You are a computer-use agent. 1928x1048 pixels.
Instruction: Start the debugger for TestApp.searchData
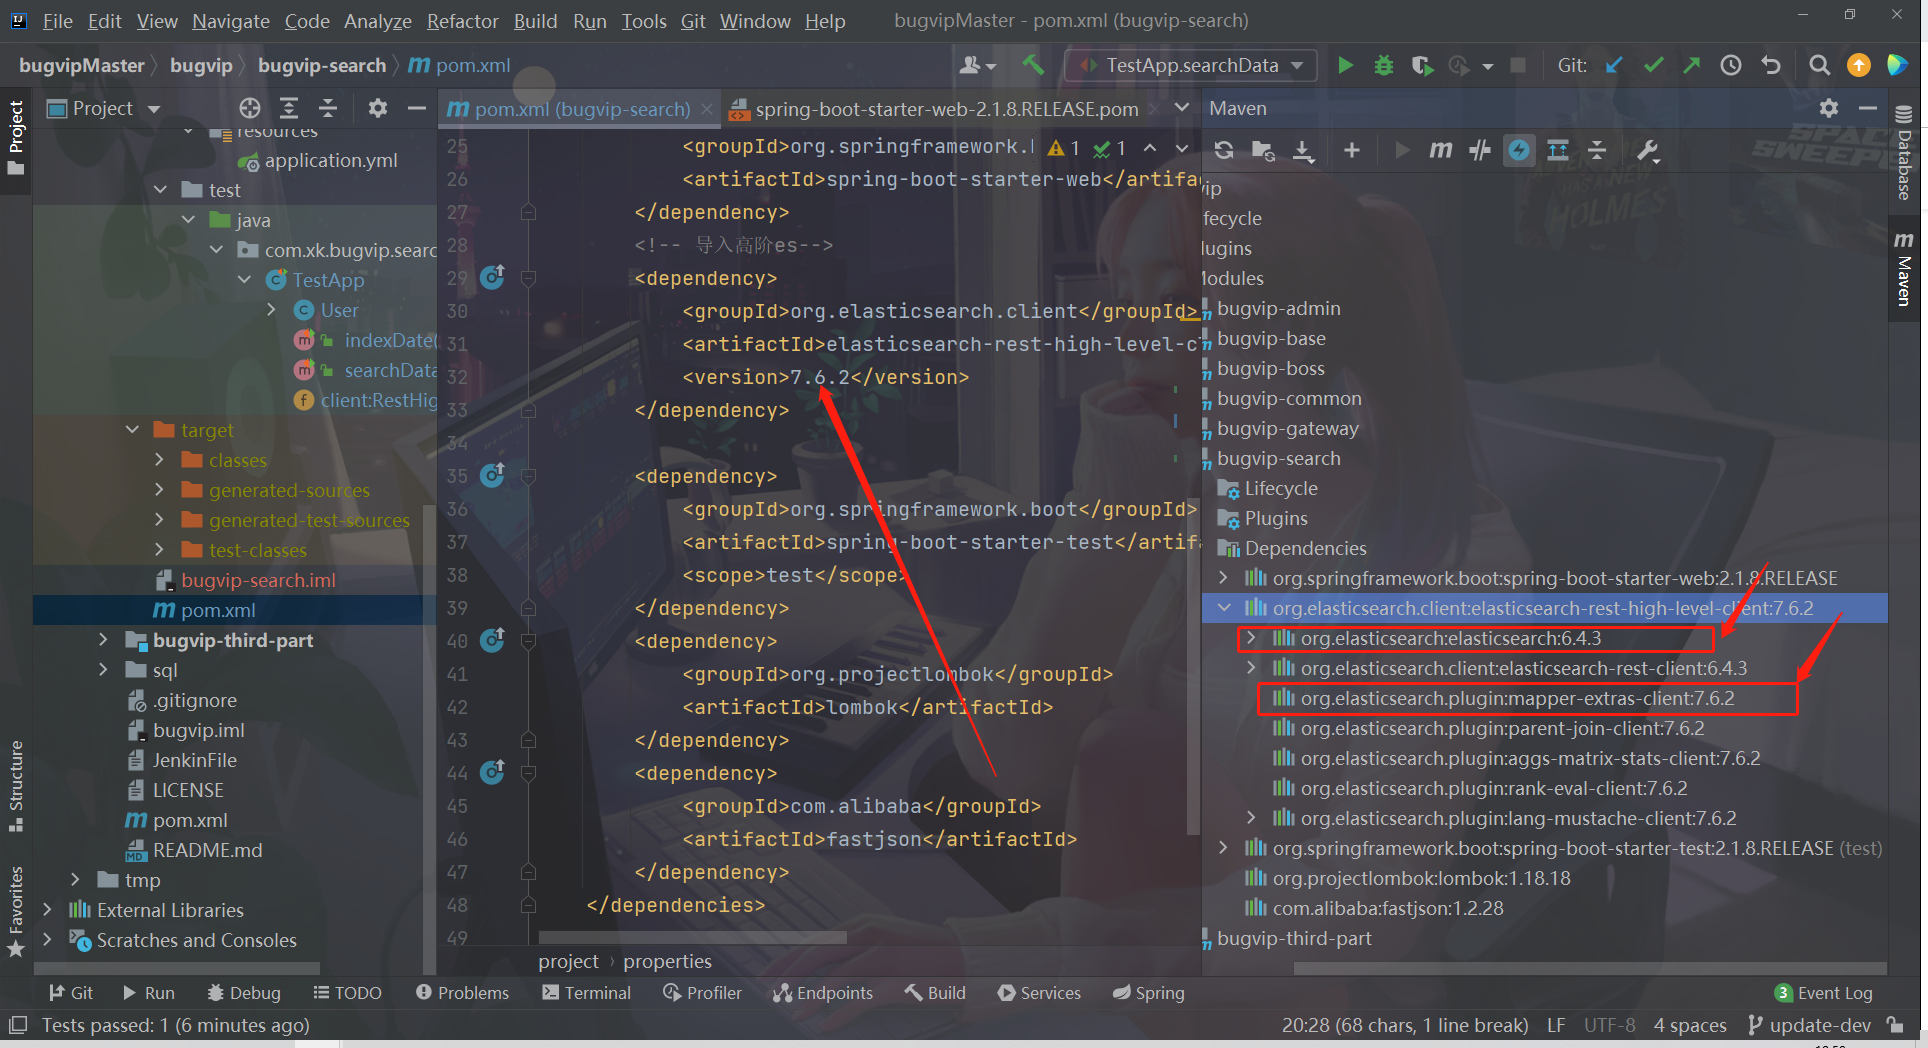point(1383,65)
